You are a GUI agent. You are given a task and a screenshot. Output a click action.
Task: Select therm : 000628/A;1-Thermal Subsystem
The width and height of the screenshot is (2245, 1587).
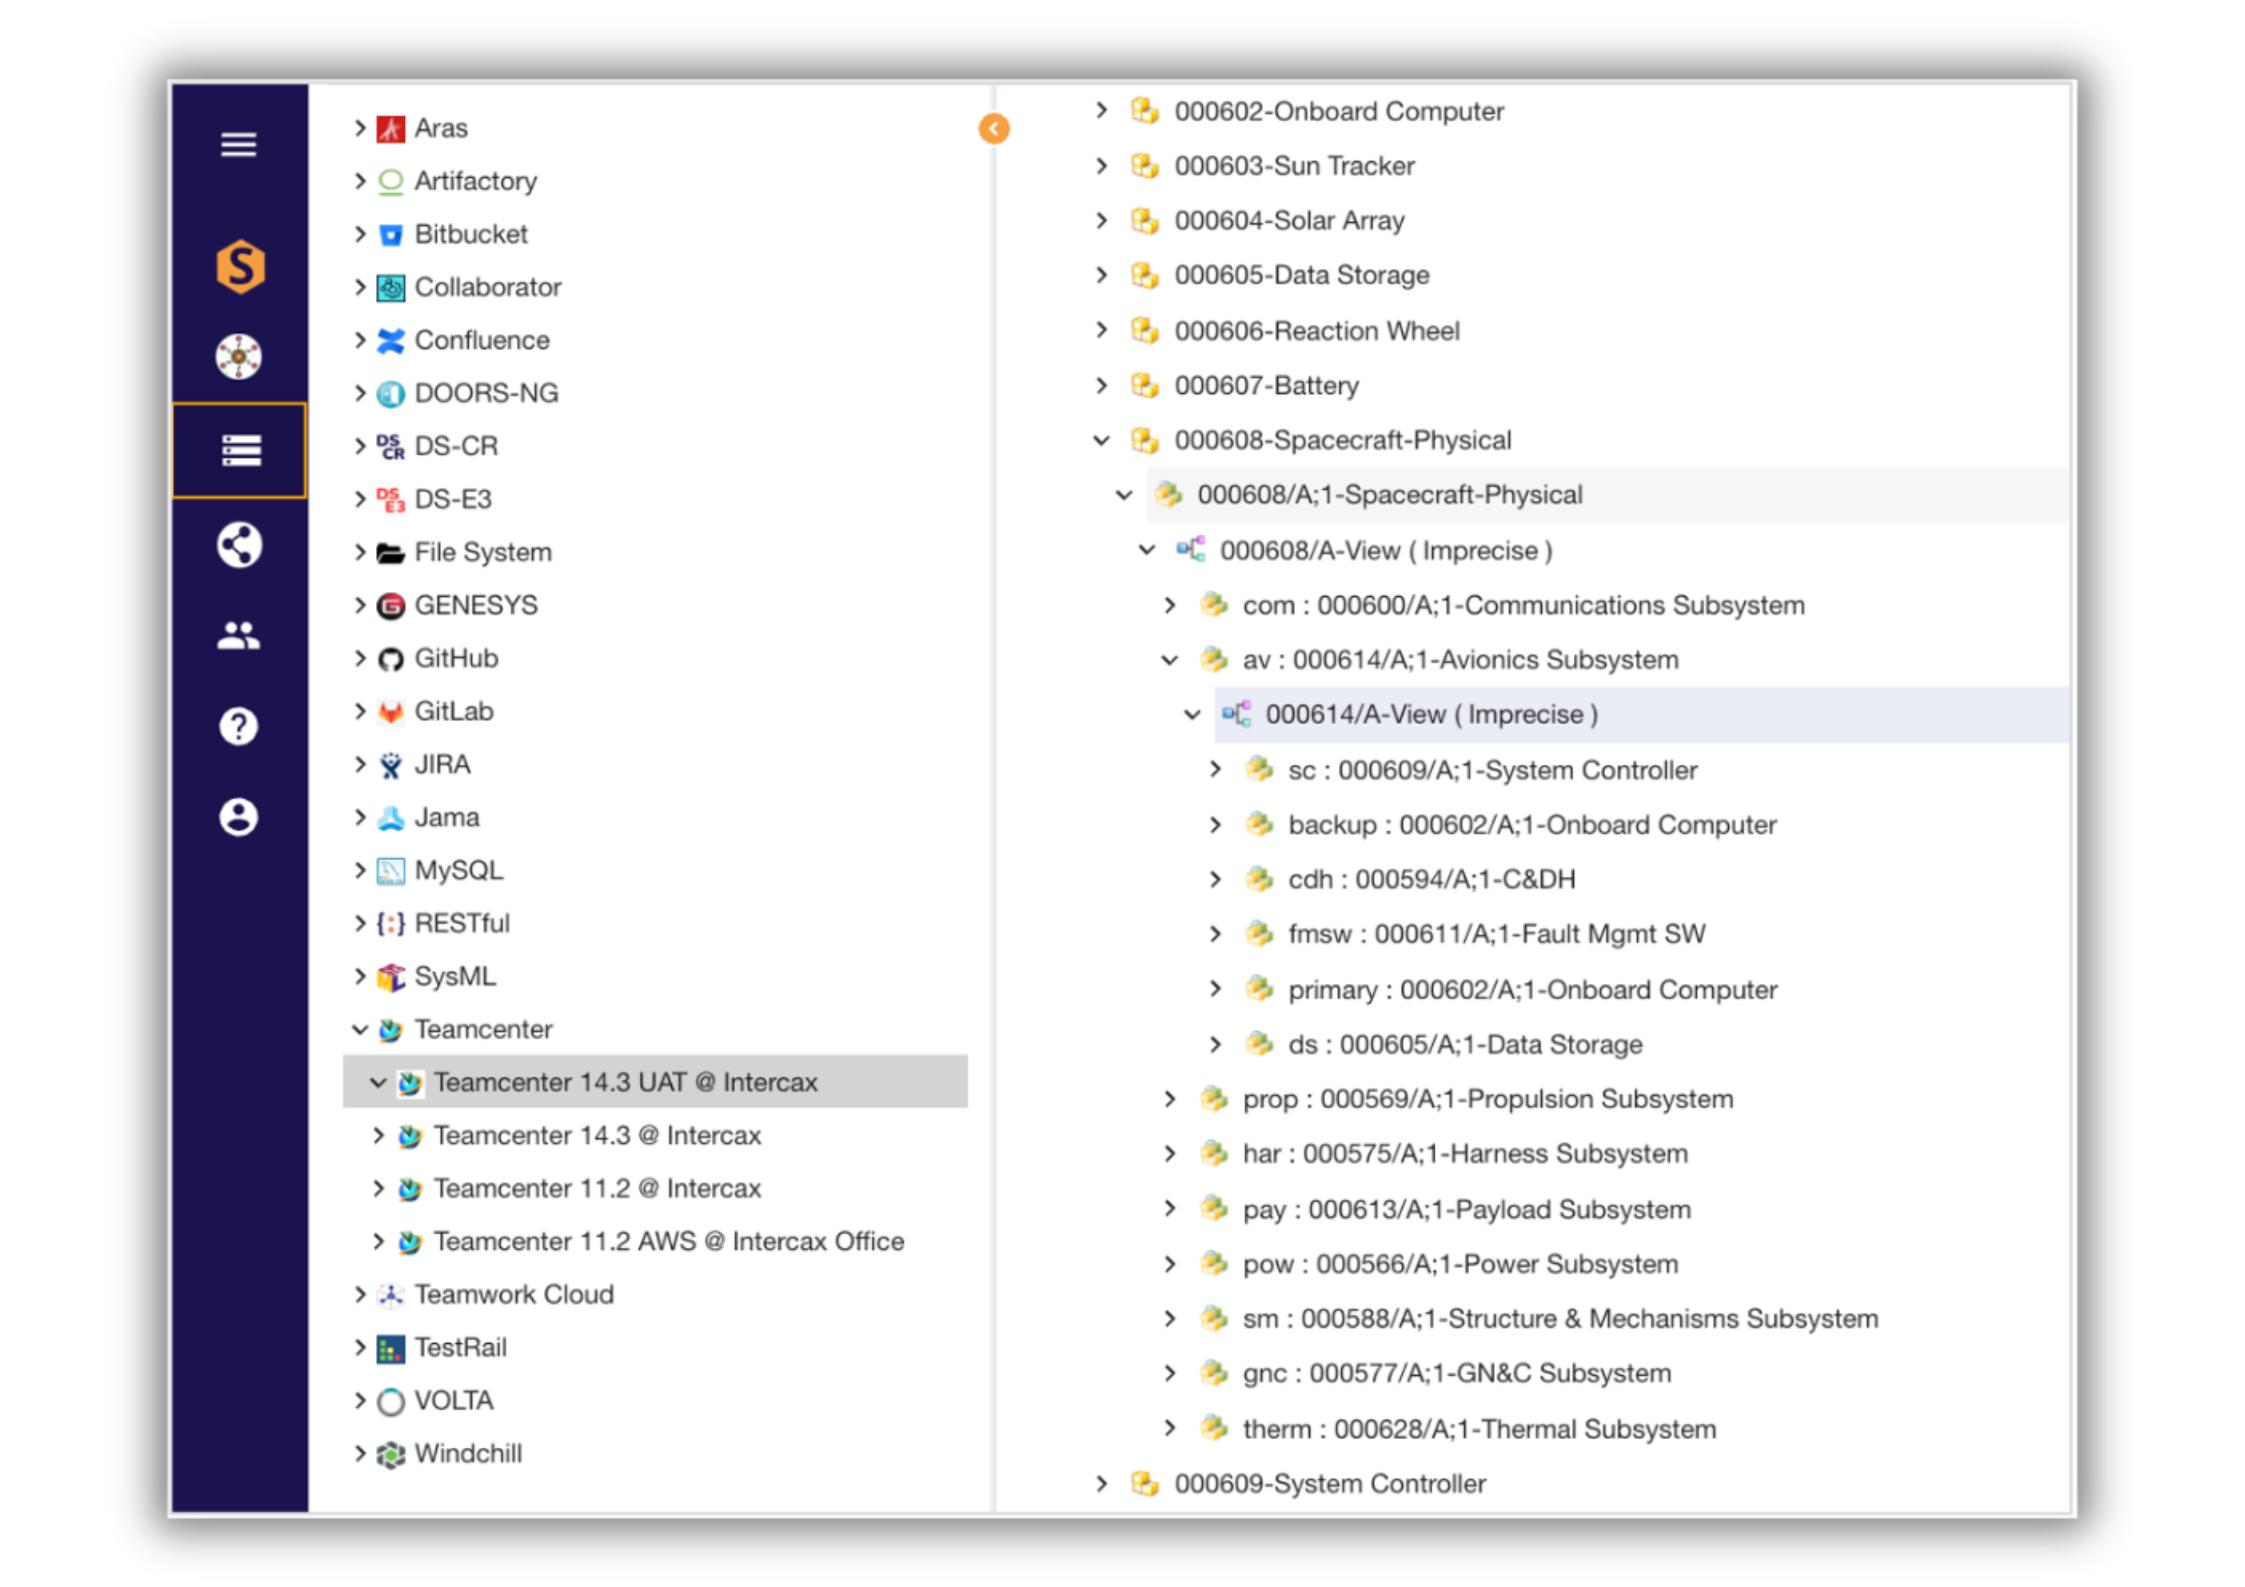click(1478, 1429)
